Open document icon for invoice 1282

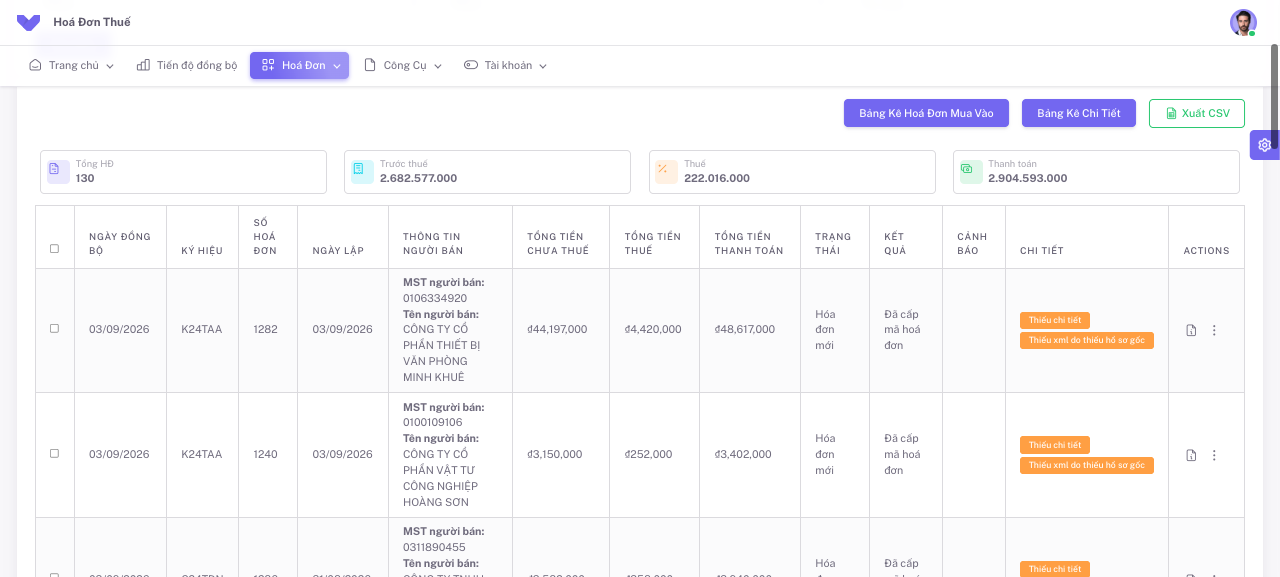[x=1191, y=330]
